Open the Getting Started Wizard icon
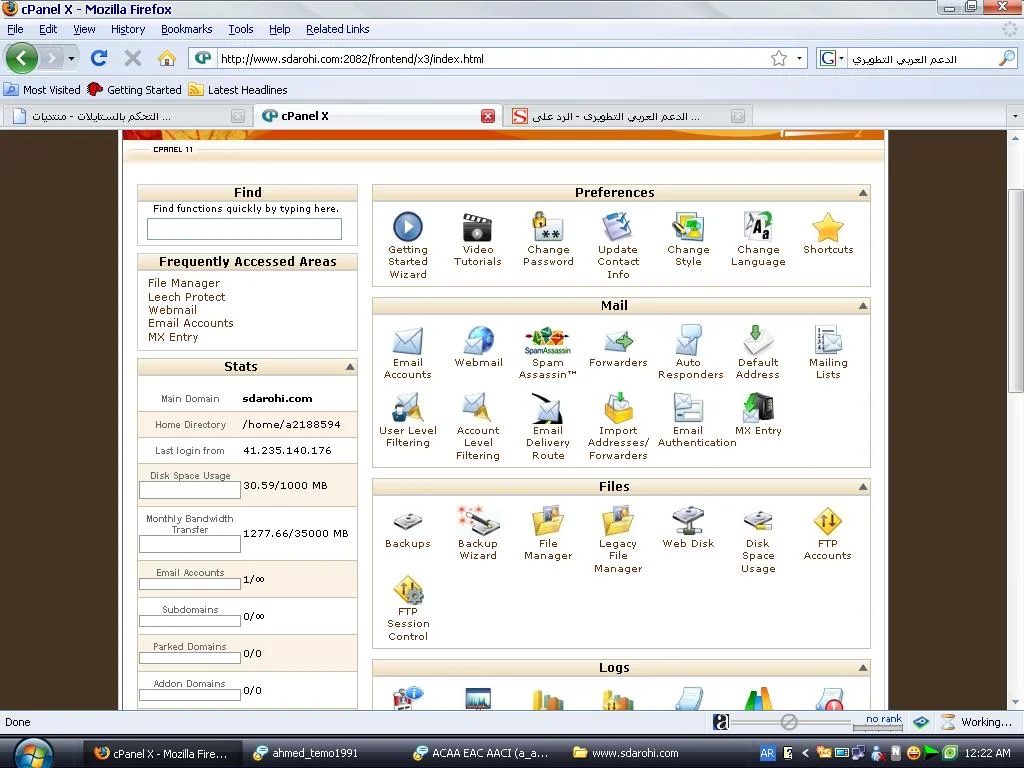The image size is (1024, 768). click(408, 227)
